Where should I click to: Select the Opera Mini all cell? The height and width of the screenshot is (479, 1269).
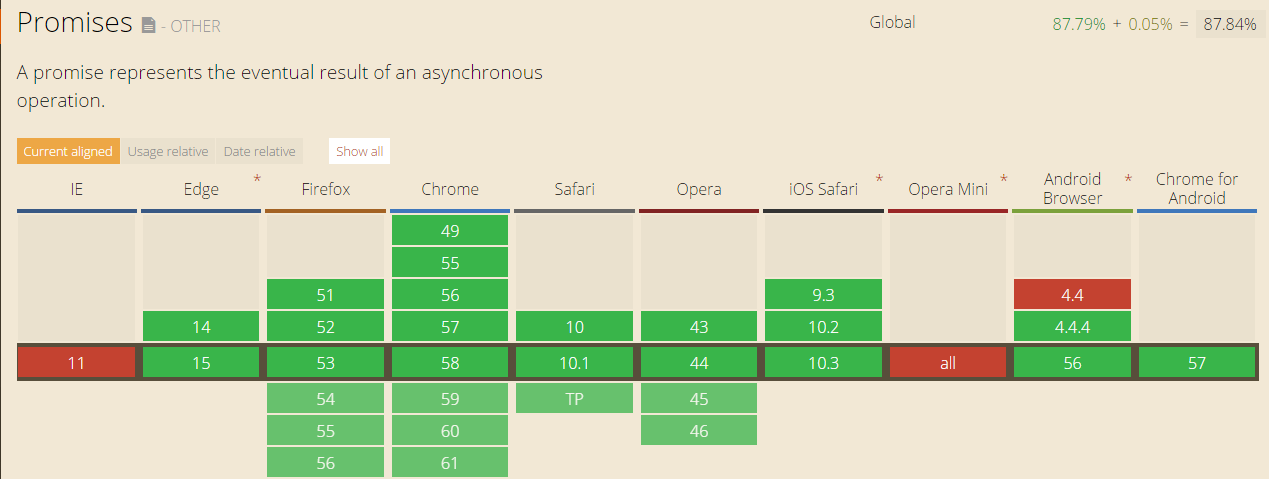click(948, 363)
